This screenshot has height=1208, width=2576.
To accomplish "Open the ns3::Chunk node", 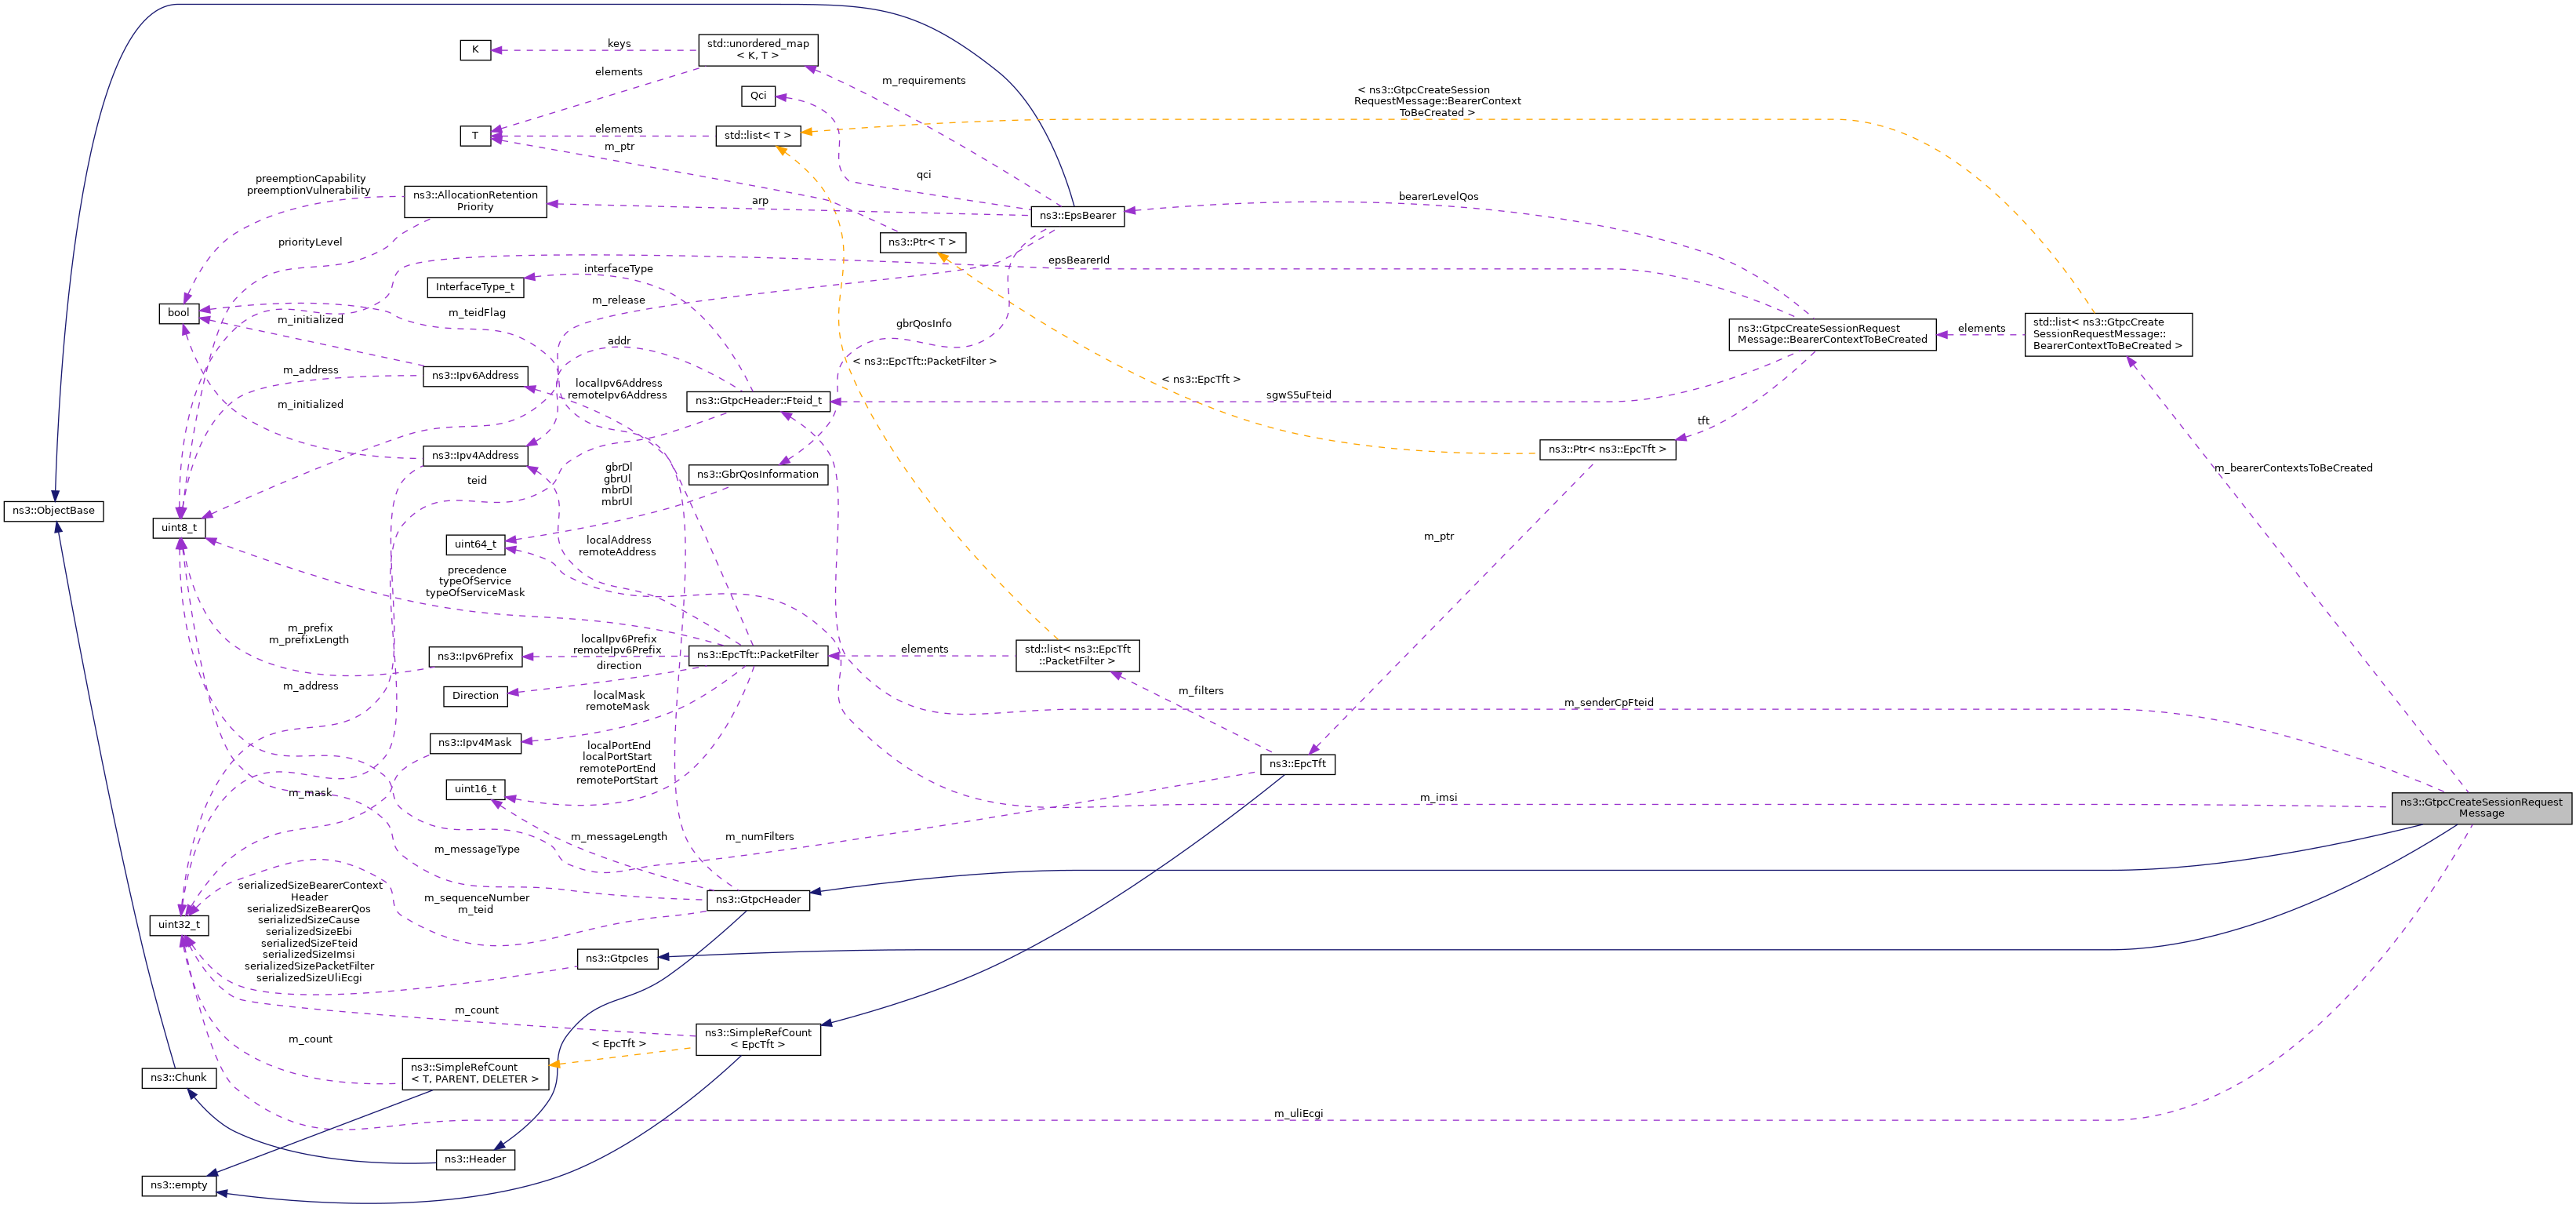I will click(178, 1078).
